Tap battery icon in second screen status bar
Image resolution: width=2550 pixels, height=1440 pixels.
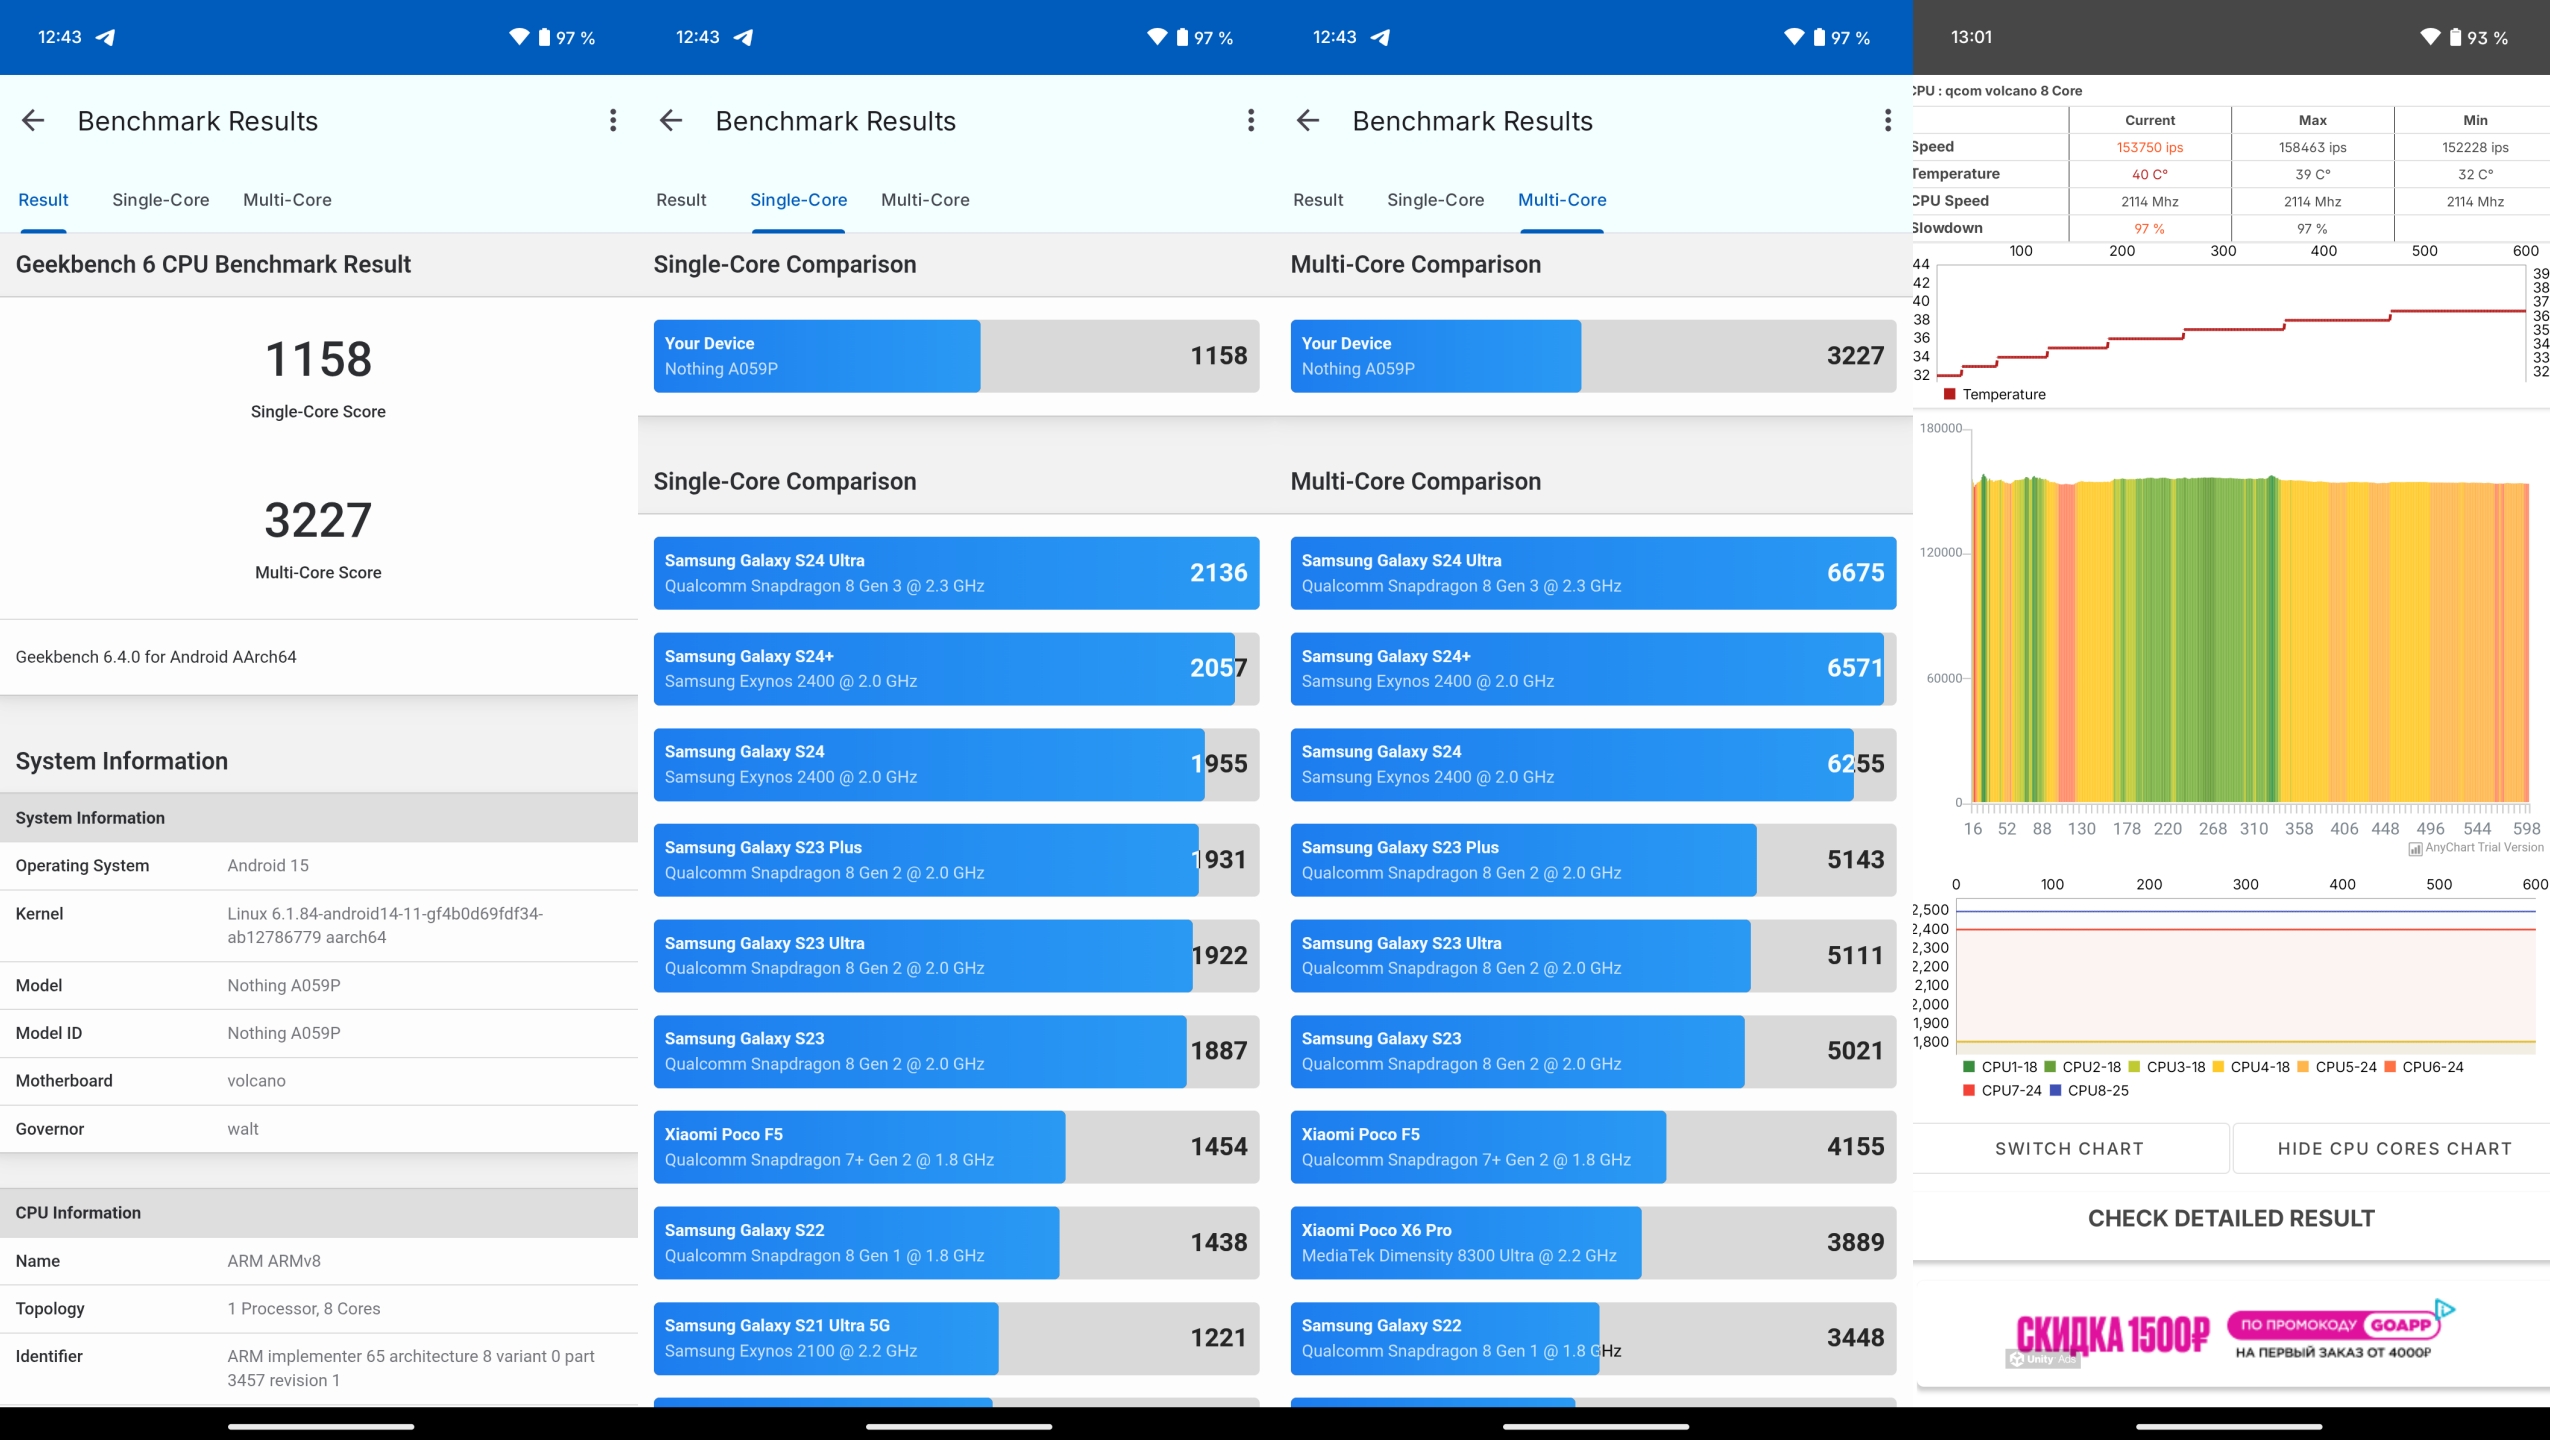pos(1182,37)
